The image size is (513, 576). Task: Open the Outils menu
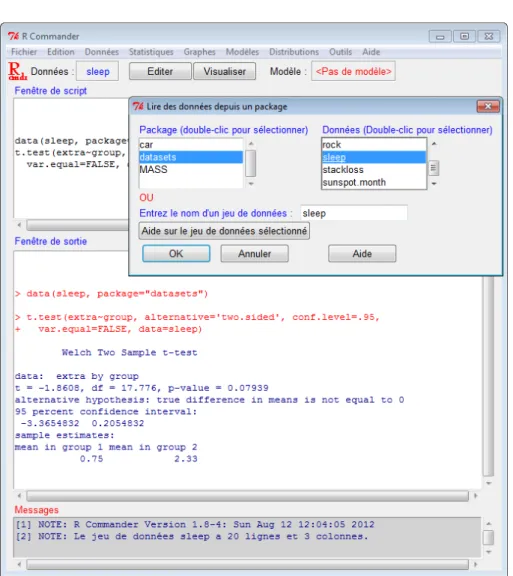pyautogui.click(x=341, y=52)
